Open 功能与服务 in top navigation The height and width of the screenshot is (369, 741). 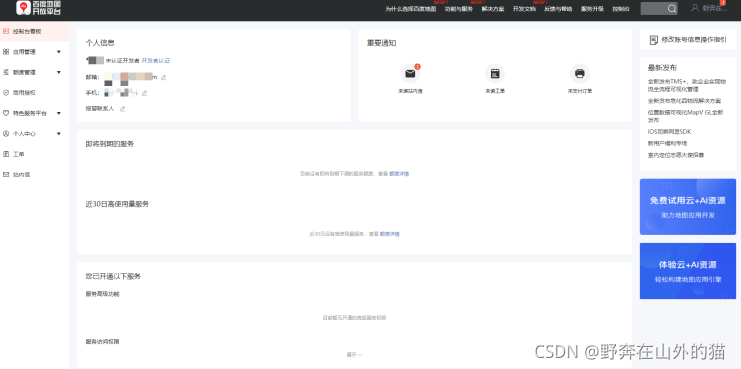tap(458, 9)
